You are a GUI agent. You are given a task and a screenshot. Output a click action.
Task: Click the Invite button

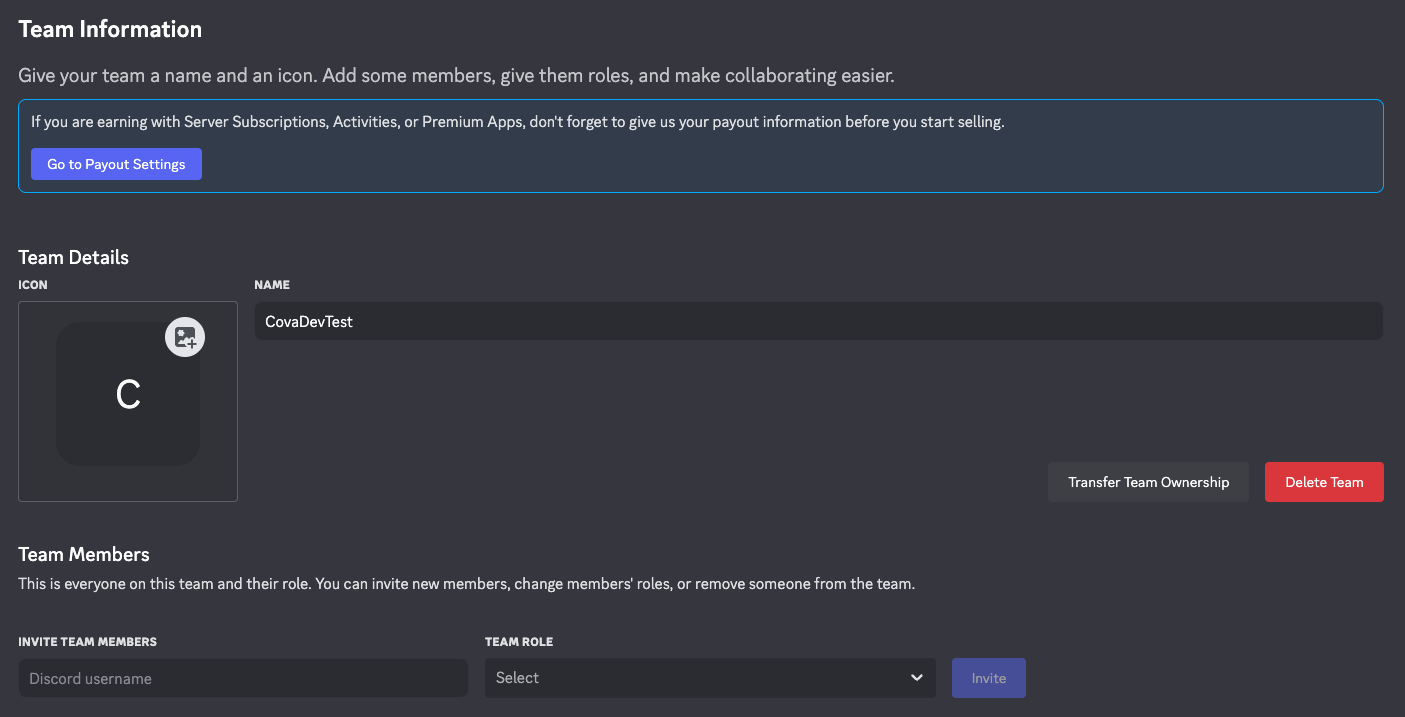988,678
